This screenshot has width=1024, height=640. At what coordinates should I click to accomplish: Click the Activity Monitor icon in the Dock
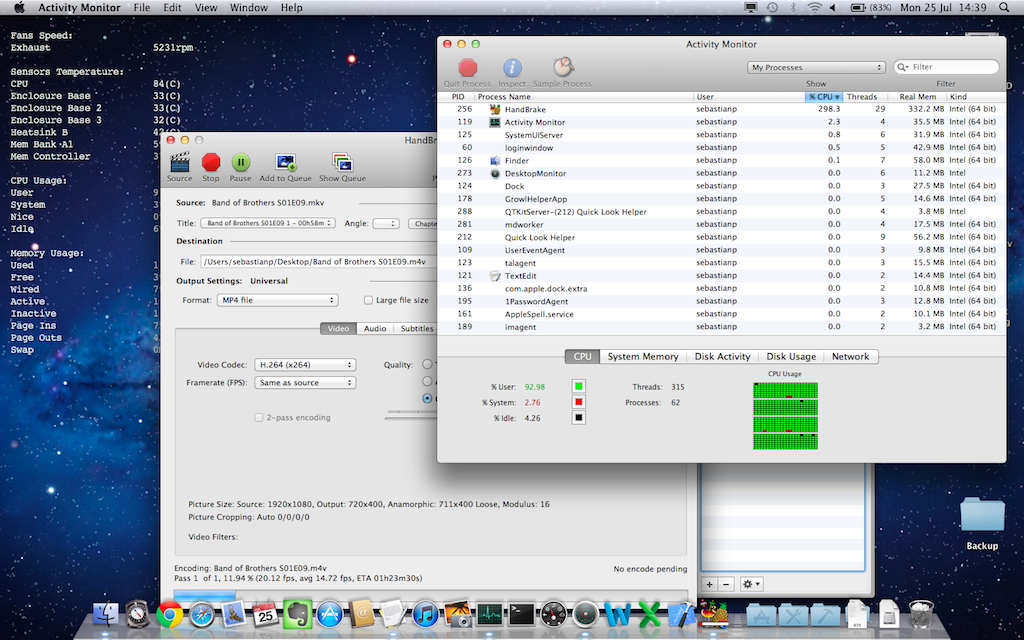490,615
